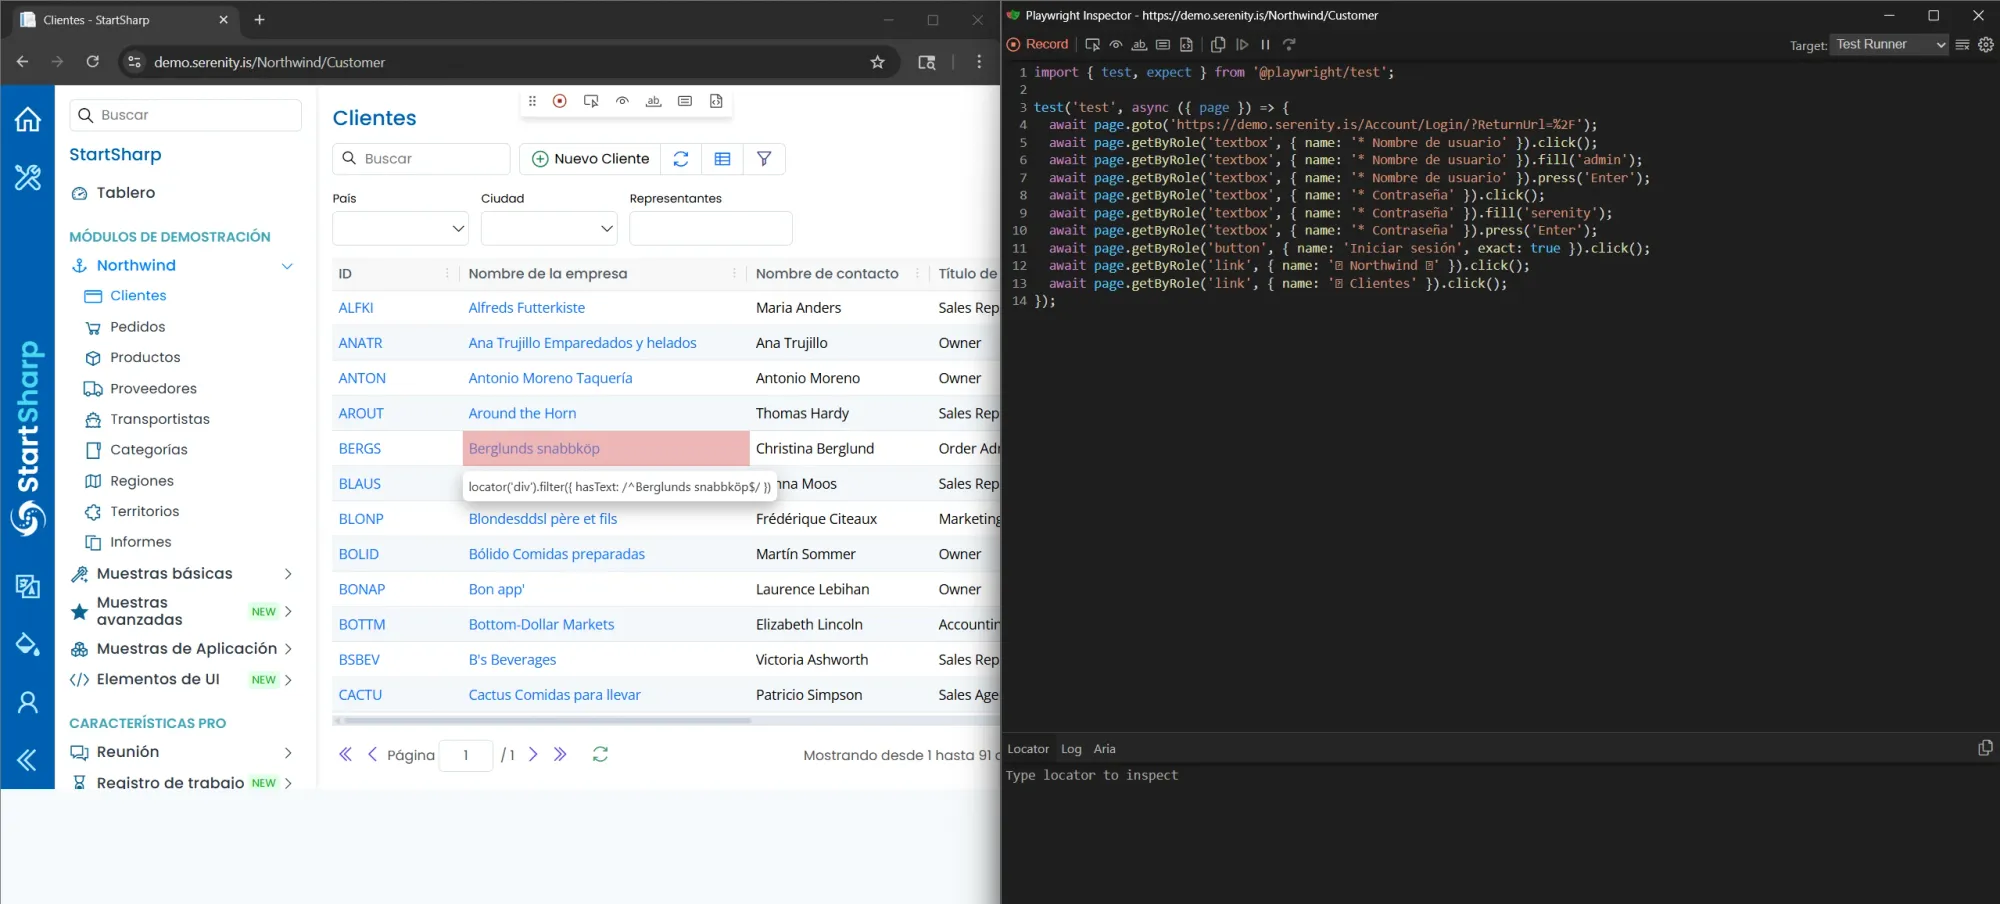The height and width of the screenshot is (904, 2000).
Task: Copy the generated test script
Action: tap(1218, 45)
